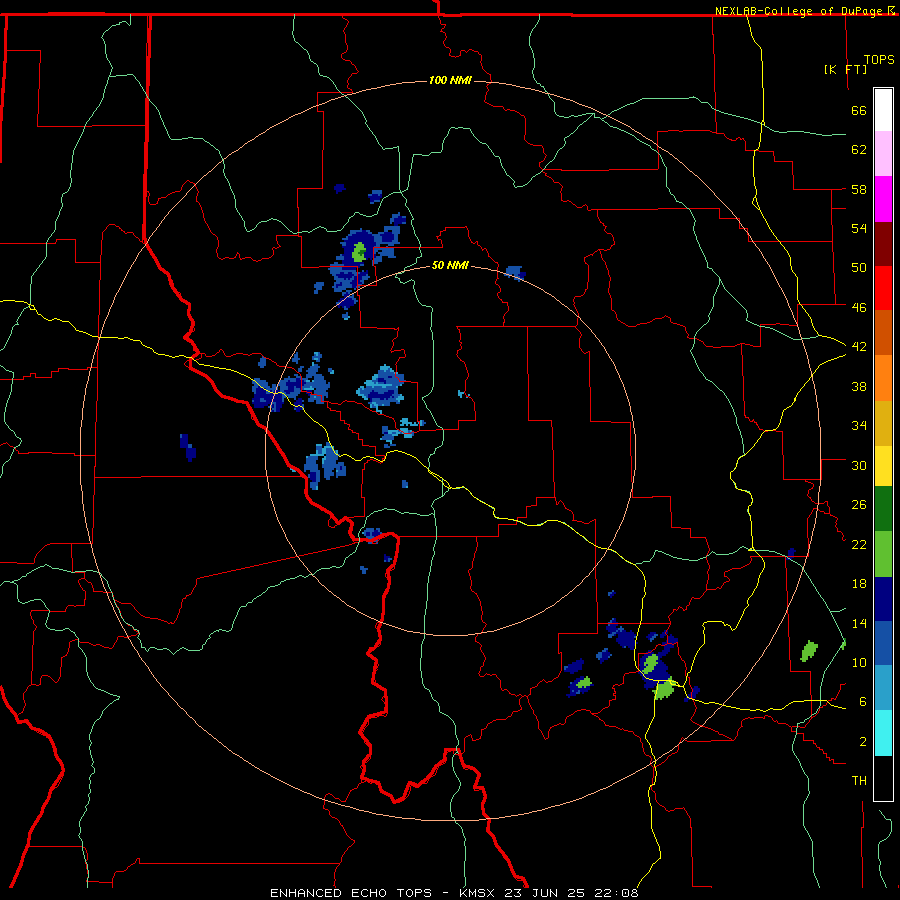The height and width of the screenshot is (900, 900).
Task: Select the 50 NMI range ring label
Action: 450,266
